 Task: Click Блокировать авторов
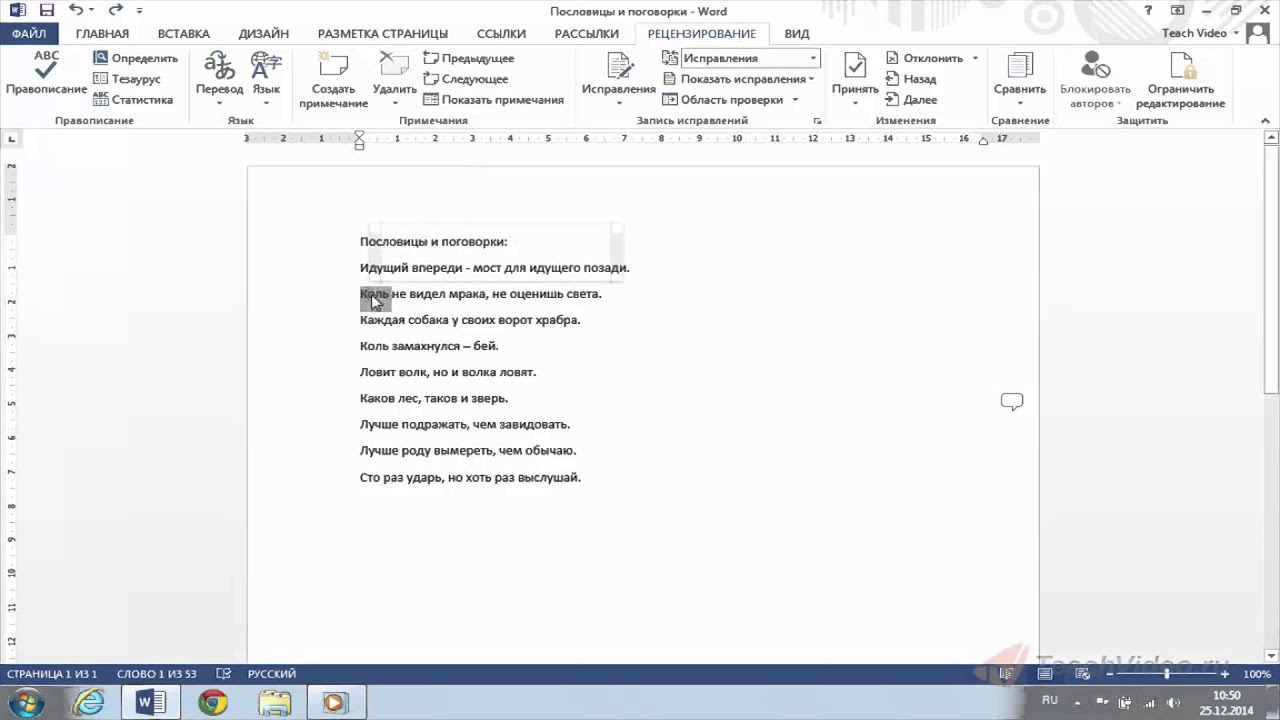(x=1095, y=80)
